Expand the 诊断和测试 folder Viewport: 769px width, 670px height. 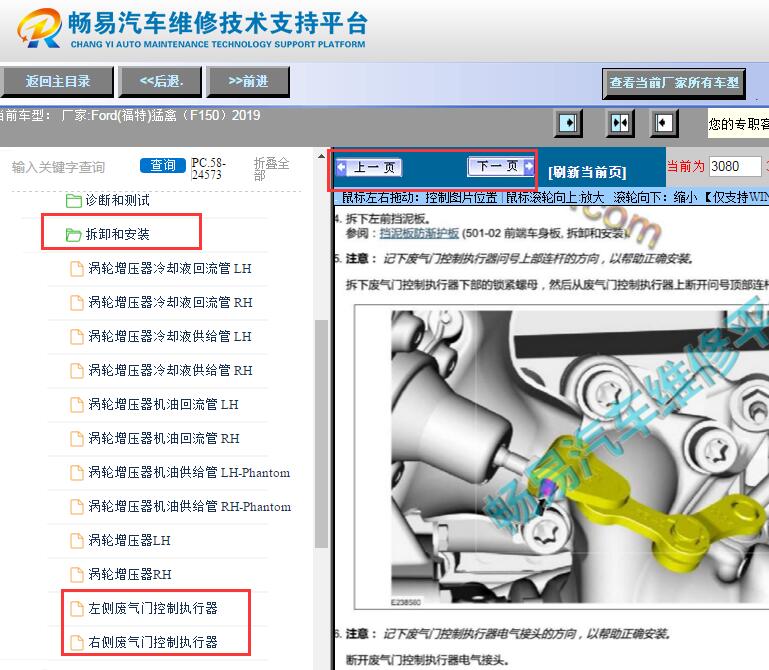coord(117,200)
